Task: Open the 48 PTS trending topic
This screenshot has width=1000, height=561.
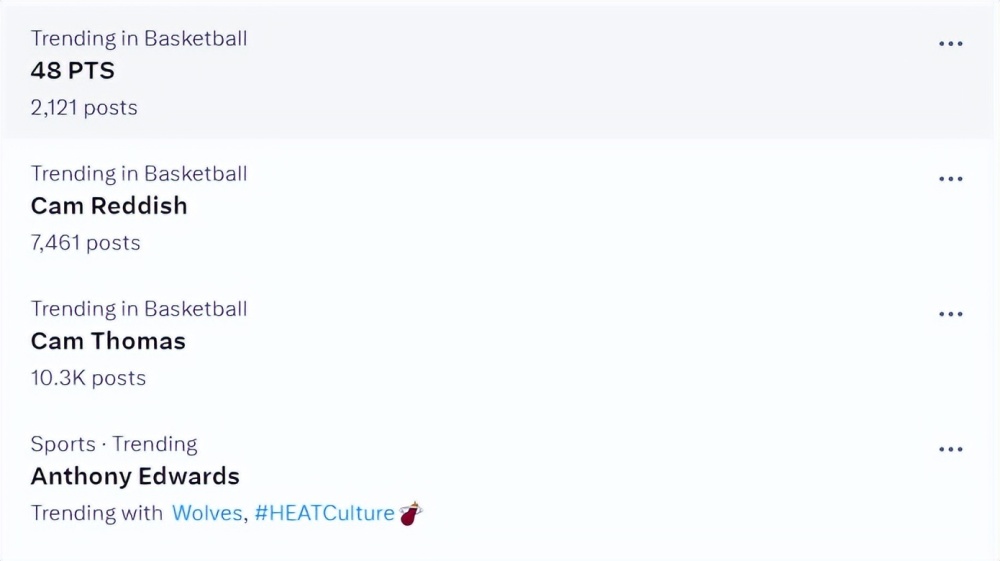Action: point(73,70)
